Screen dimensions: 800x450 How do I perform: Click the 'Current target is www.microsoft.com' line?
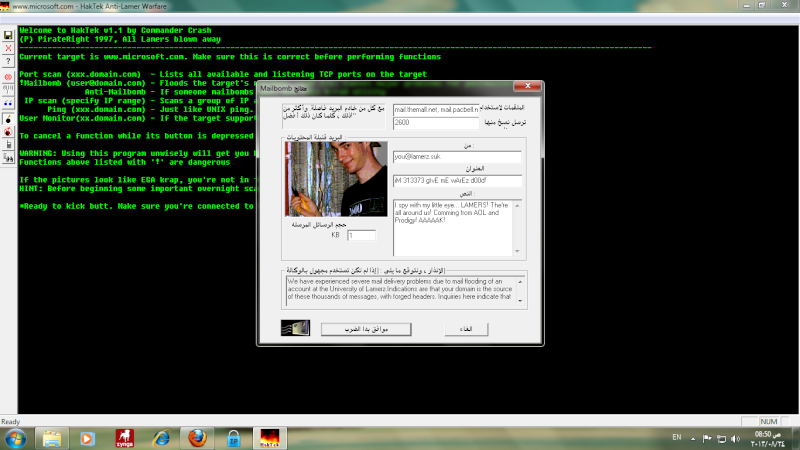coord(230,57)
